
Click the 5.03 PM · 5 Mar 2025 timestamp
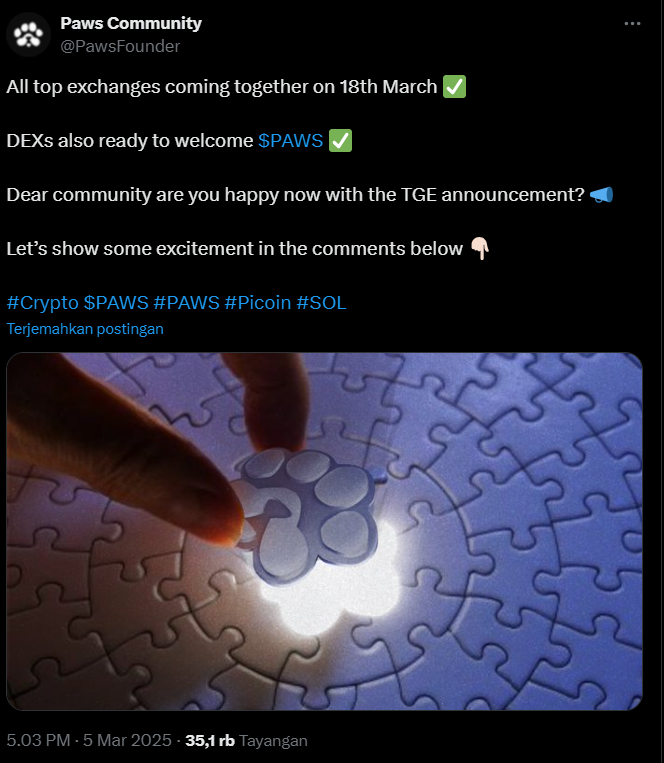point(89,740)
